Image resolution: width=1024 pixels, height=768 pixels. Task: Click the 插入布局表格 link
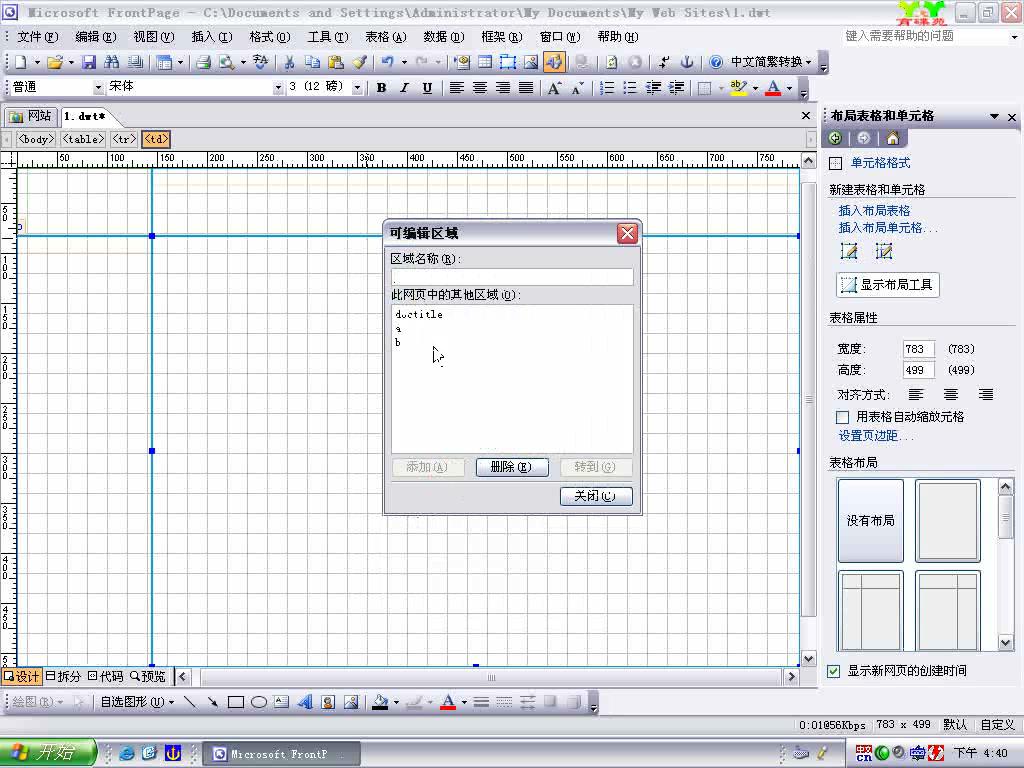click(x=874, y=210)
